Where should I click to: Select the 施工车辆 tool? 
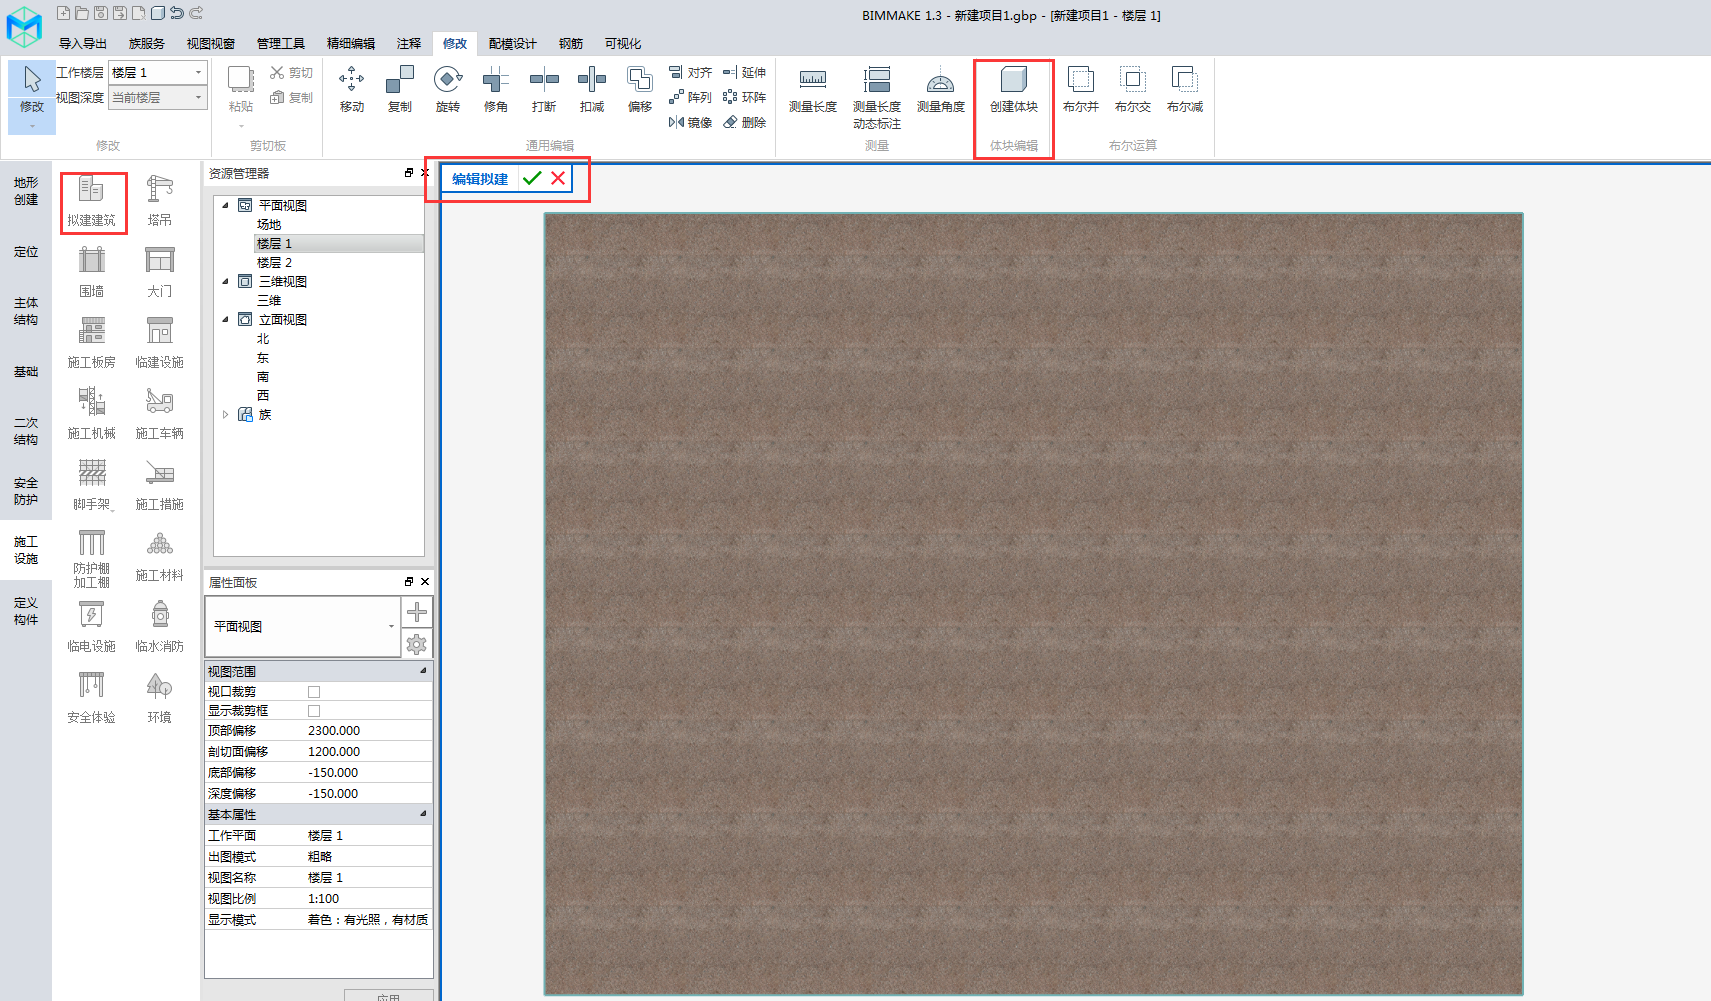tap(160, 414)
